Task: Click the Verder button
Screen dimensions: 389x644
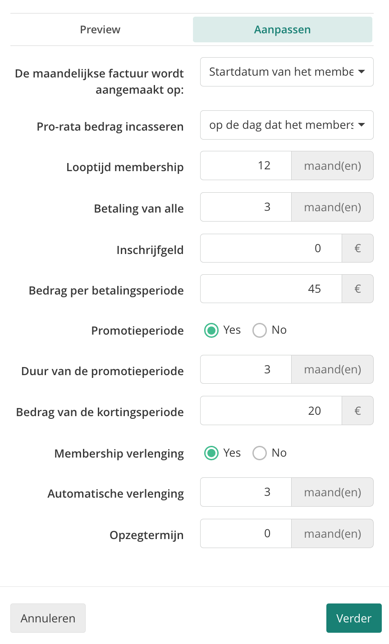Action: (354, 618)
